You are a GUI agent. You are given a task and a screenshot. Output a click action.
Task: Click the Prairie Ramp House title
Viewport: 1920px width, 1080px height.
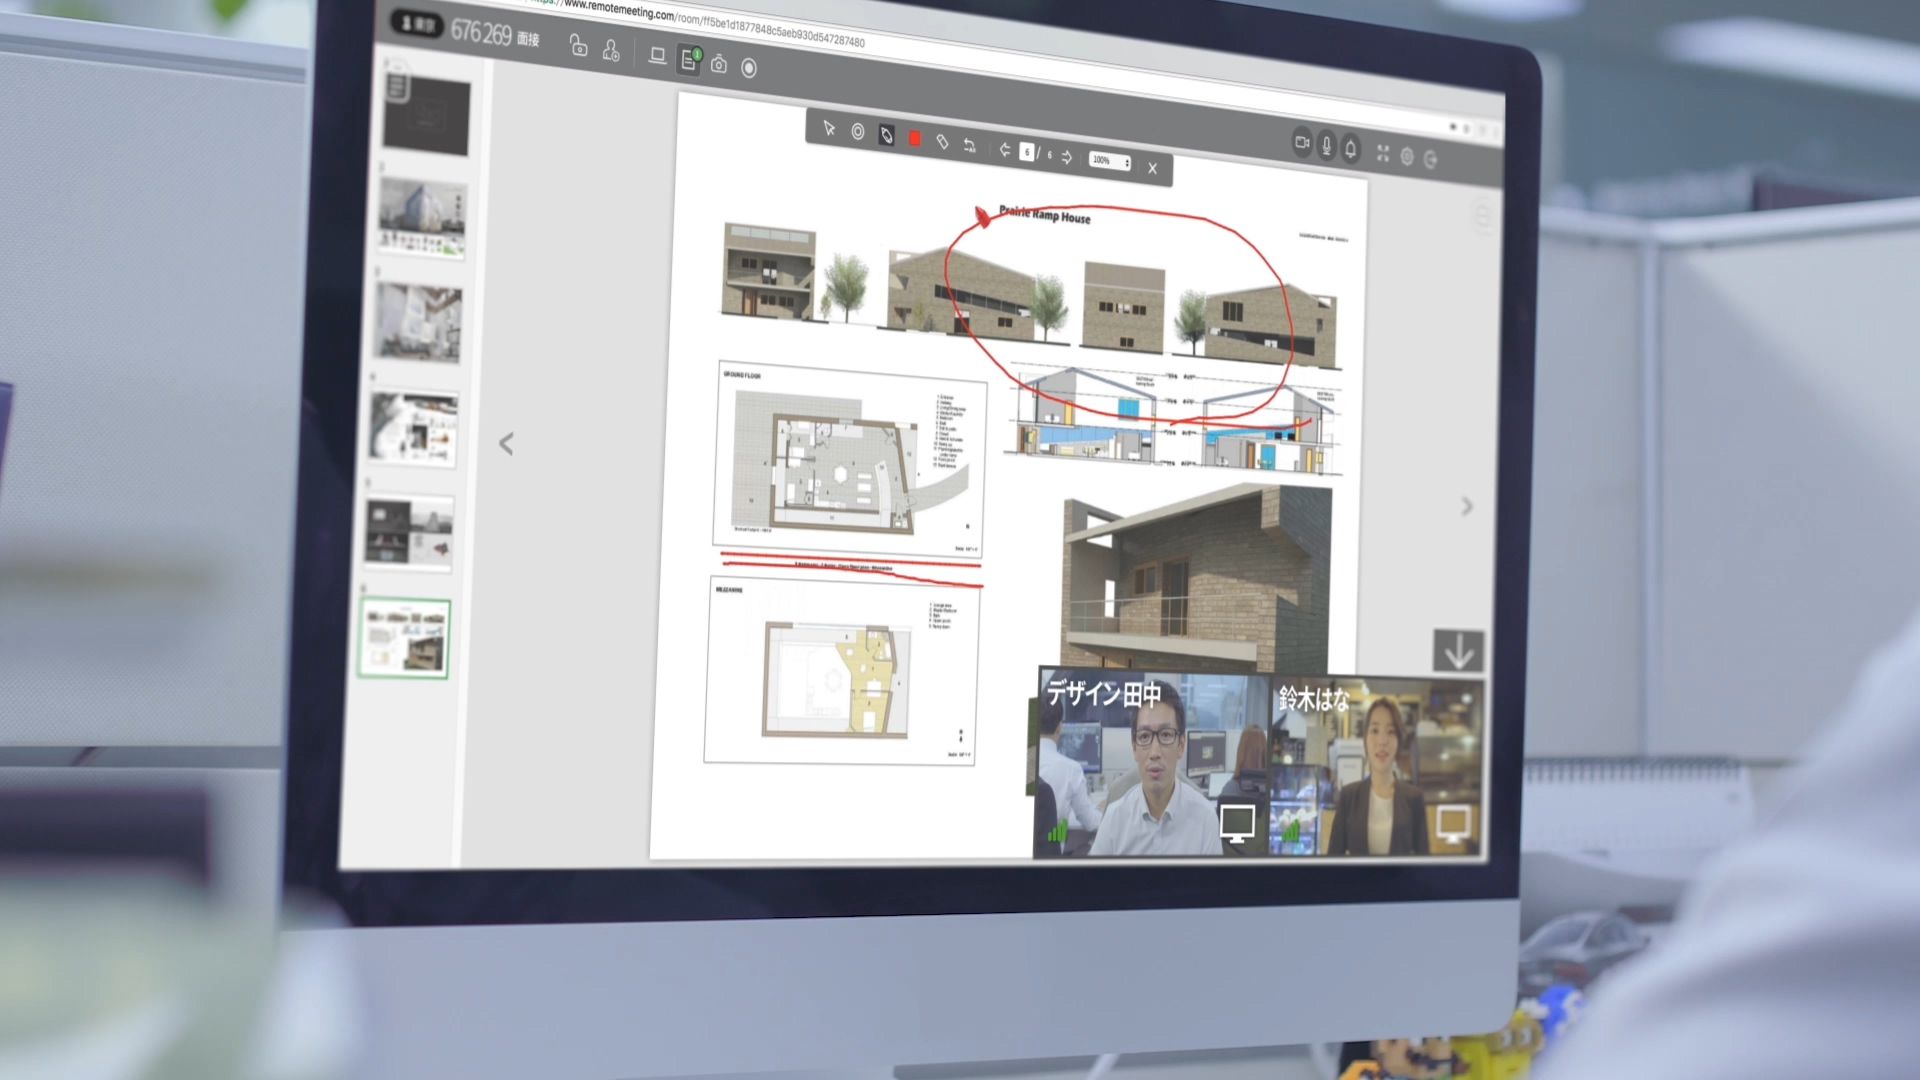(1044, 214)
